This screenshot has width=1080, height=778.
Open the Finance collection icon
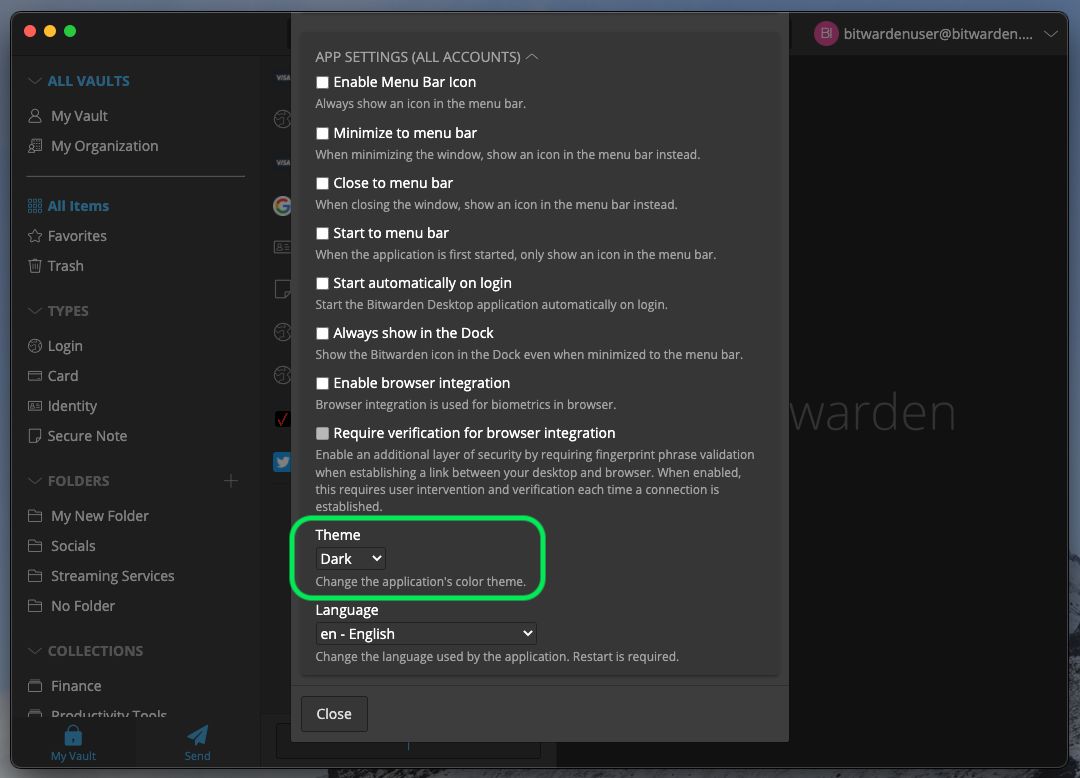click(34, 686)
